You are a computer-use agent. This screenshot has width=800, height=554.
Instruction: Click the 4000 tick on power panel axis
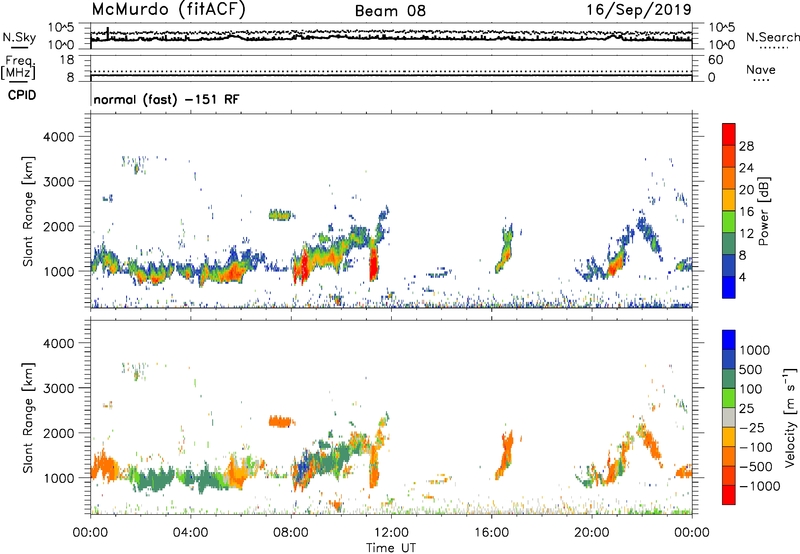click(x=58, y=137)
